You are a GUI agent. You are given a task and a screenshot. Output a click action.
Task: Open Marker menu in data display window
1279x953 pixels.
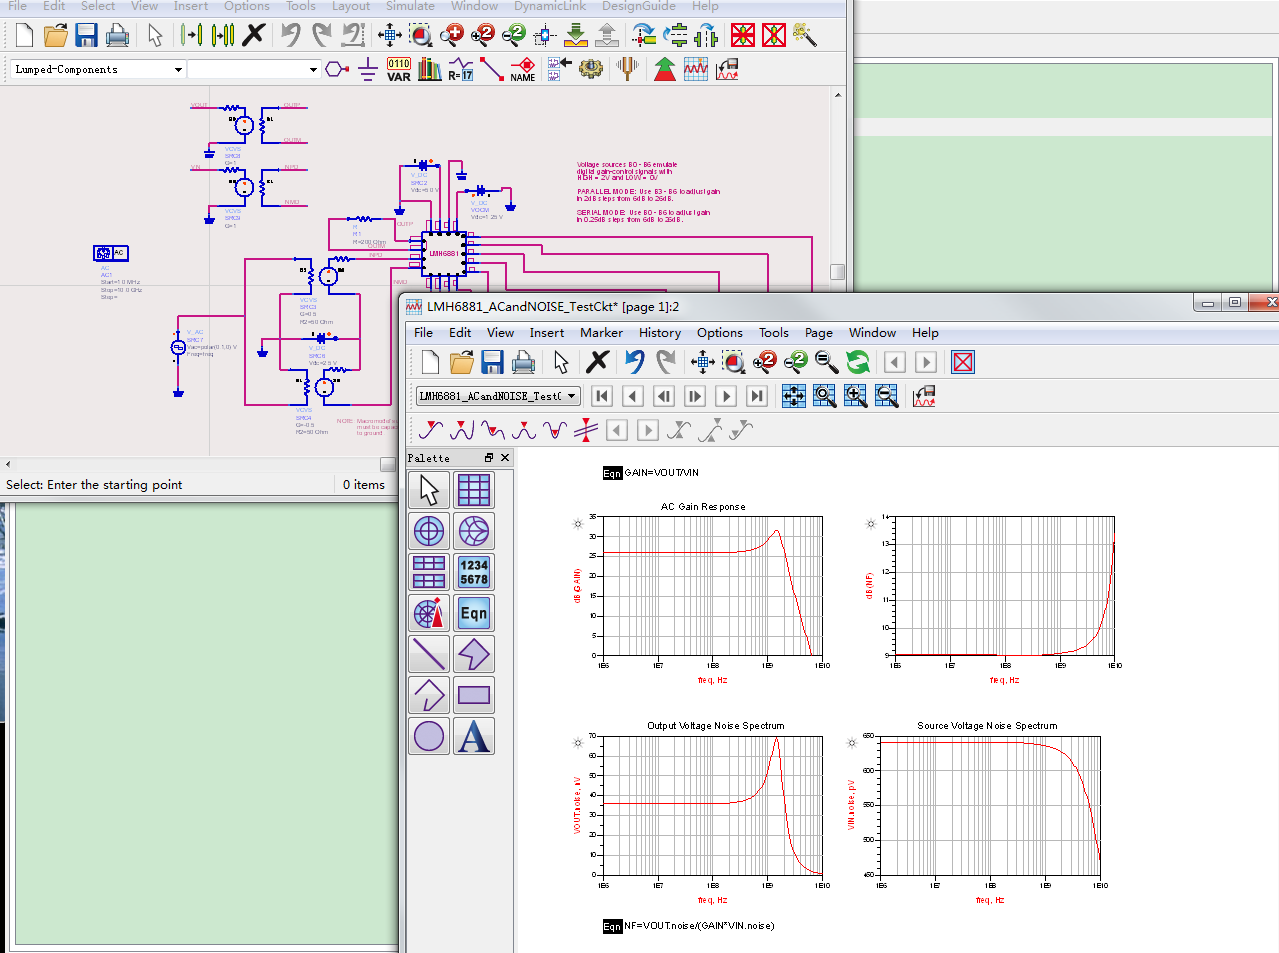[601, 333]
